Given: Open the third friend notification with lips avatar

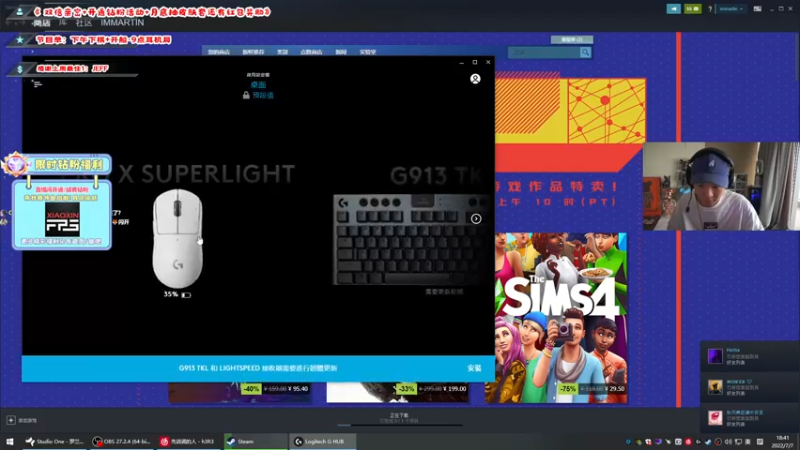Looking at the screenshot, I should [x=750, y=418].
